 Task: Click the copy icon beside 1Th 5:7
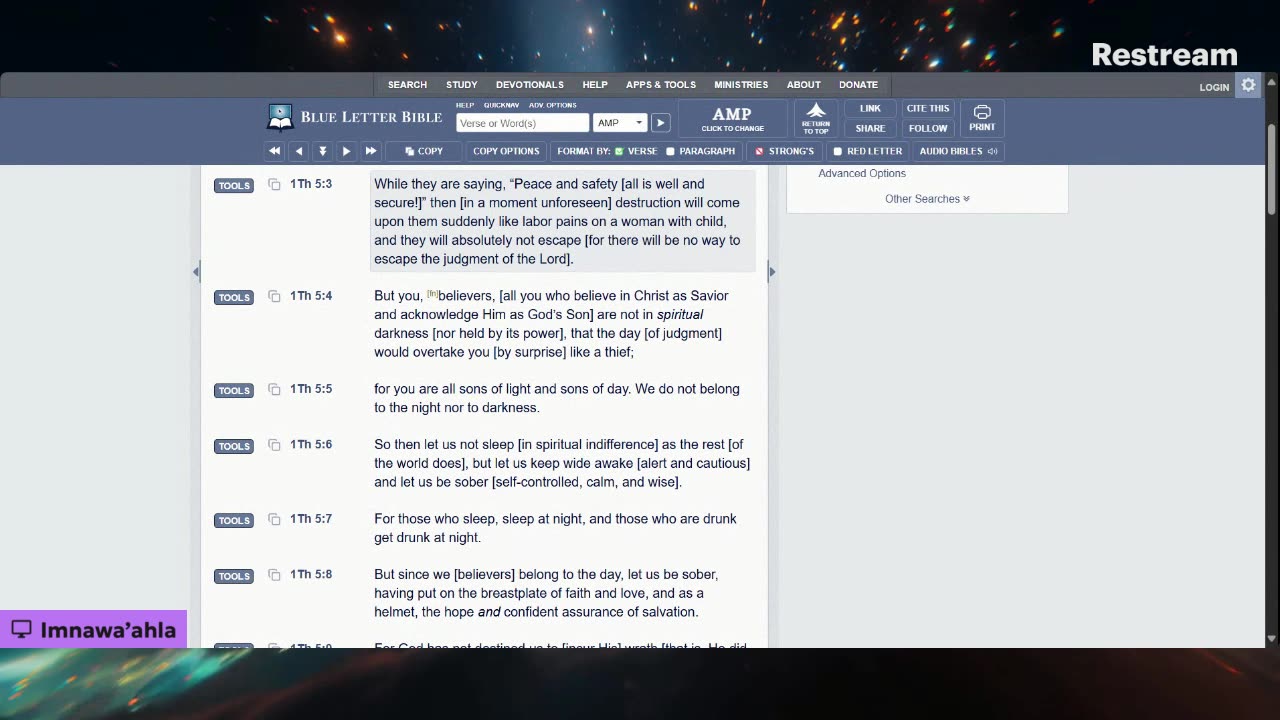tap(274, 519)
